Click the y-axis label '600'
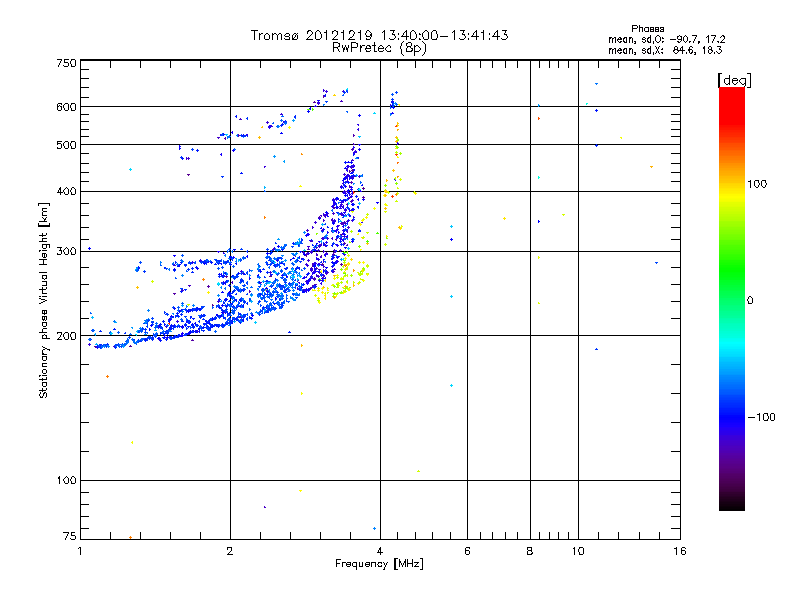The image size is (800, 600). (66, 107)
